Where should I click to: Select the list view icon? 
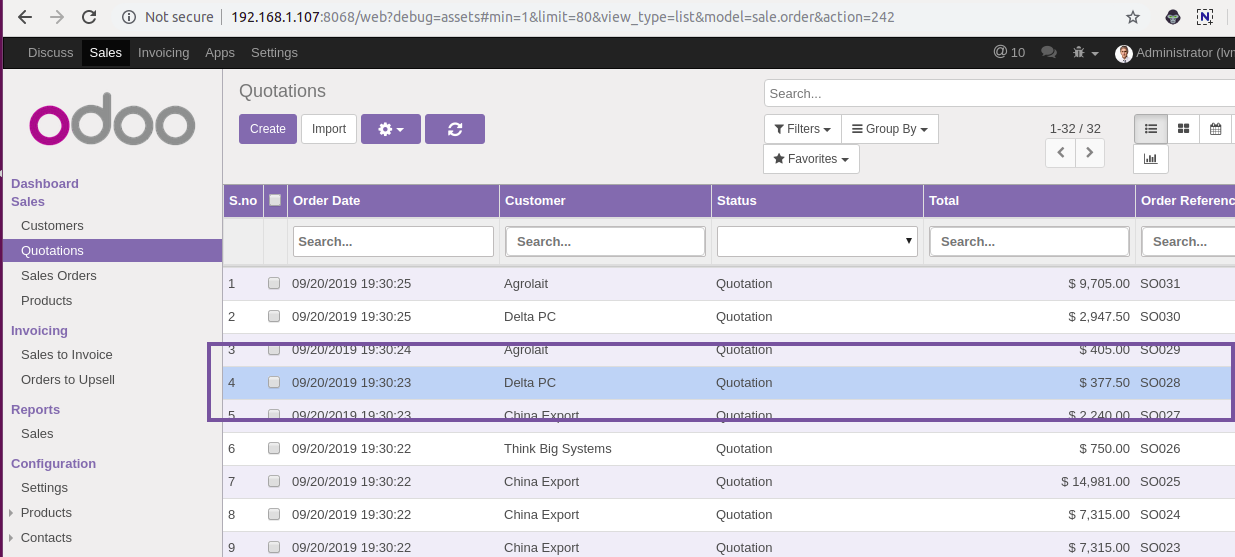tap(1151, 129)
